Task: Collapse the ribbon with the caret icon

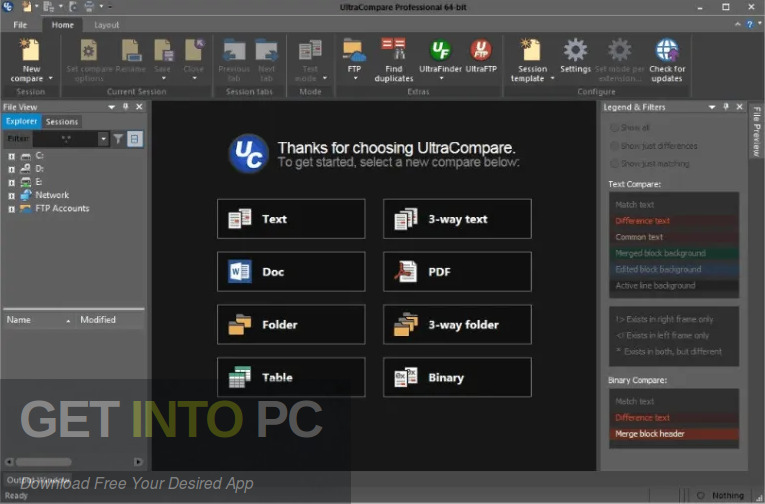Action: 738,24
